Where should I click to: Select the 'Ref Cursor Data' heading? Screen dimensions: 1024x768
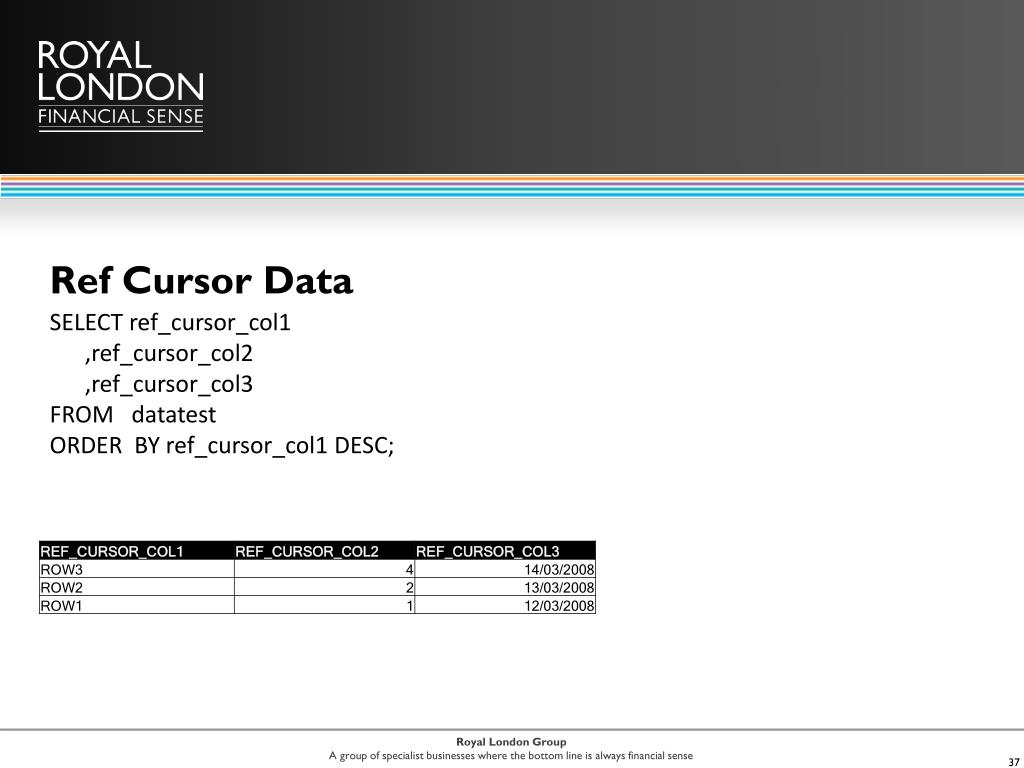pos(202,281)
